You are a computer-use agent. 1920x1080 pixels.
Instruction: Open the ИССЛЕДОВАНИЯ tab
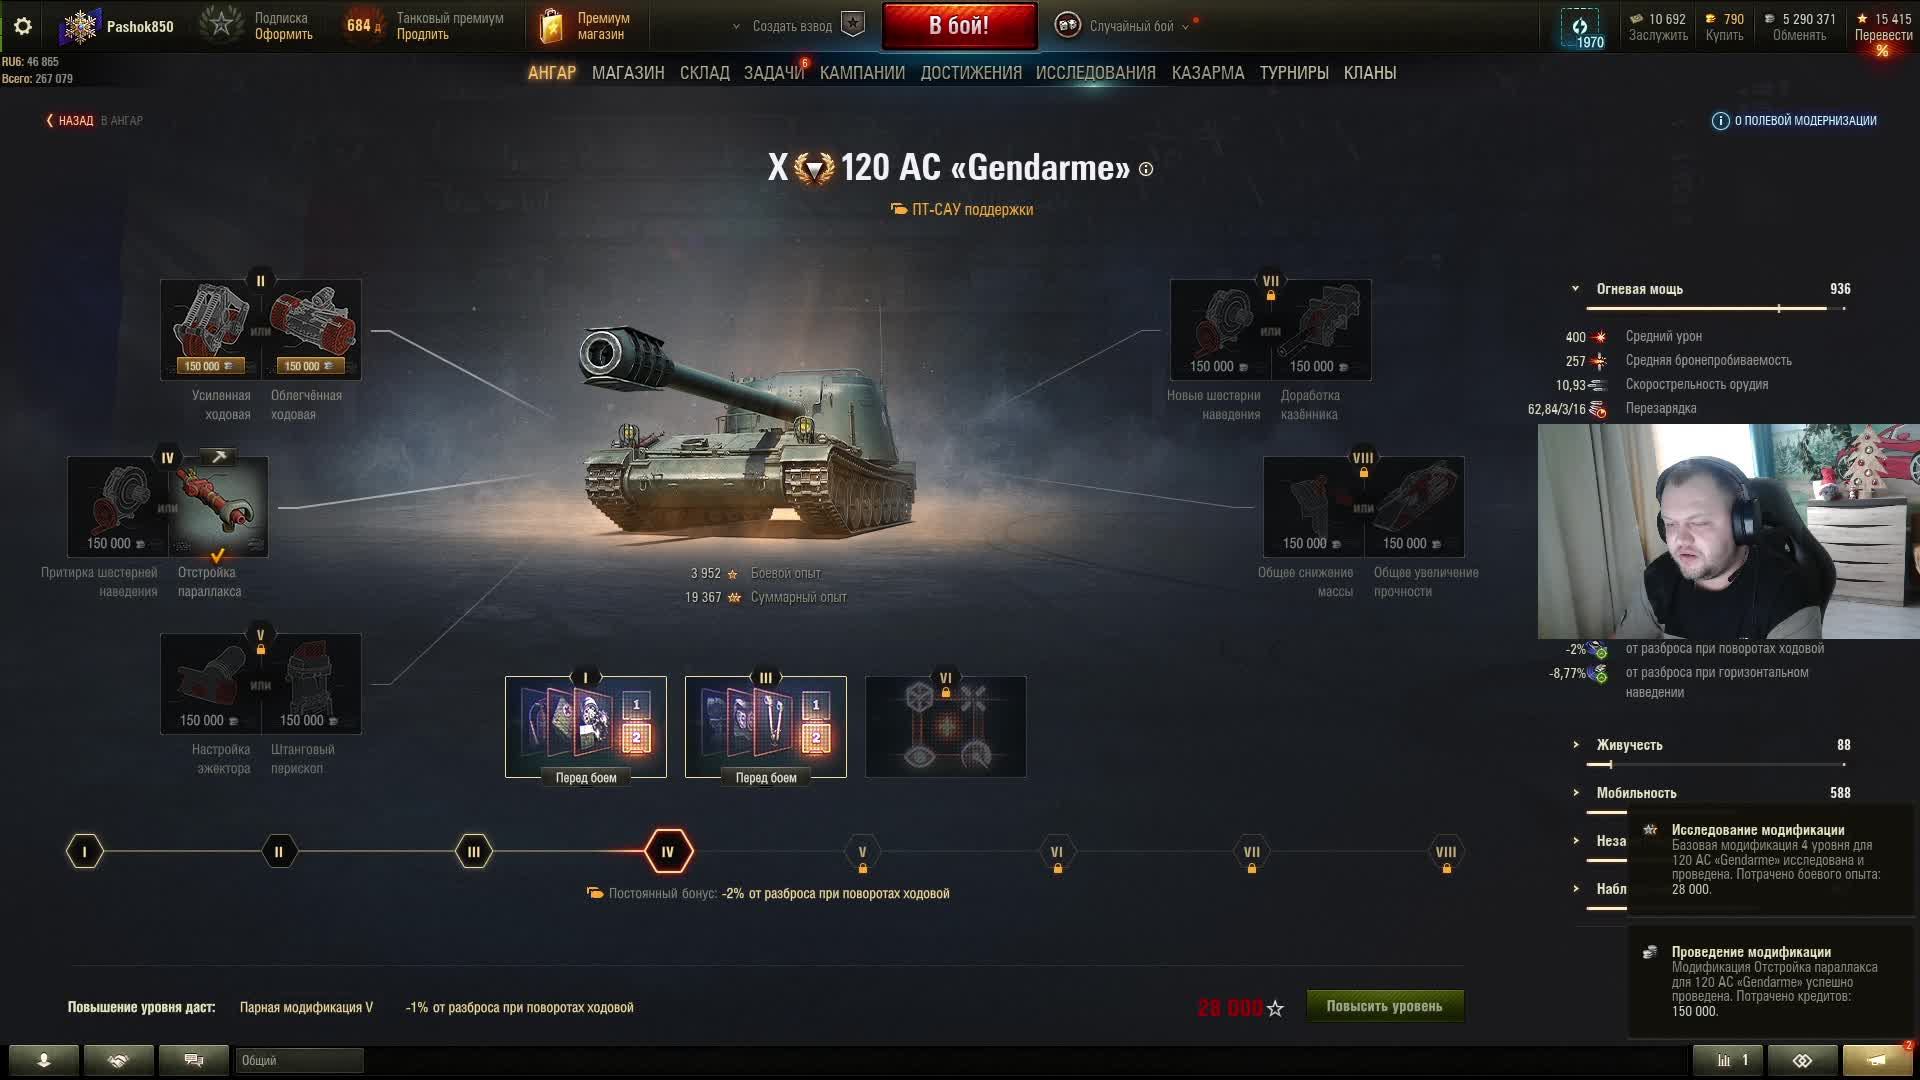click(x=1095, y=73)
